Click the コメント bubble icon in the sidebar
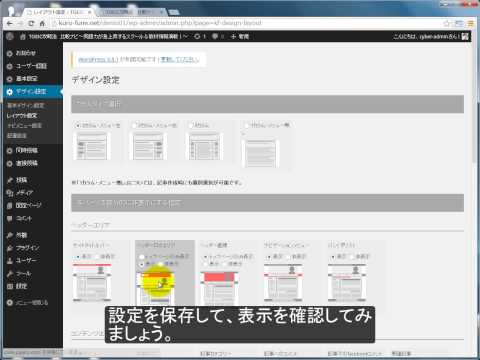Image resolution: width=480 pixels, height=360 pixels. (10, 219)
